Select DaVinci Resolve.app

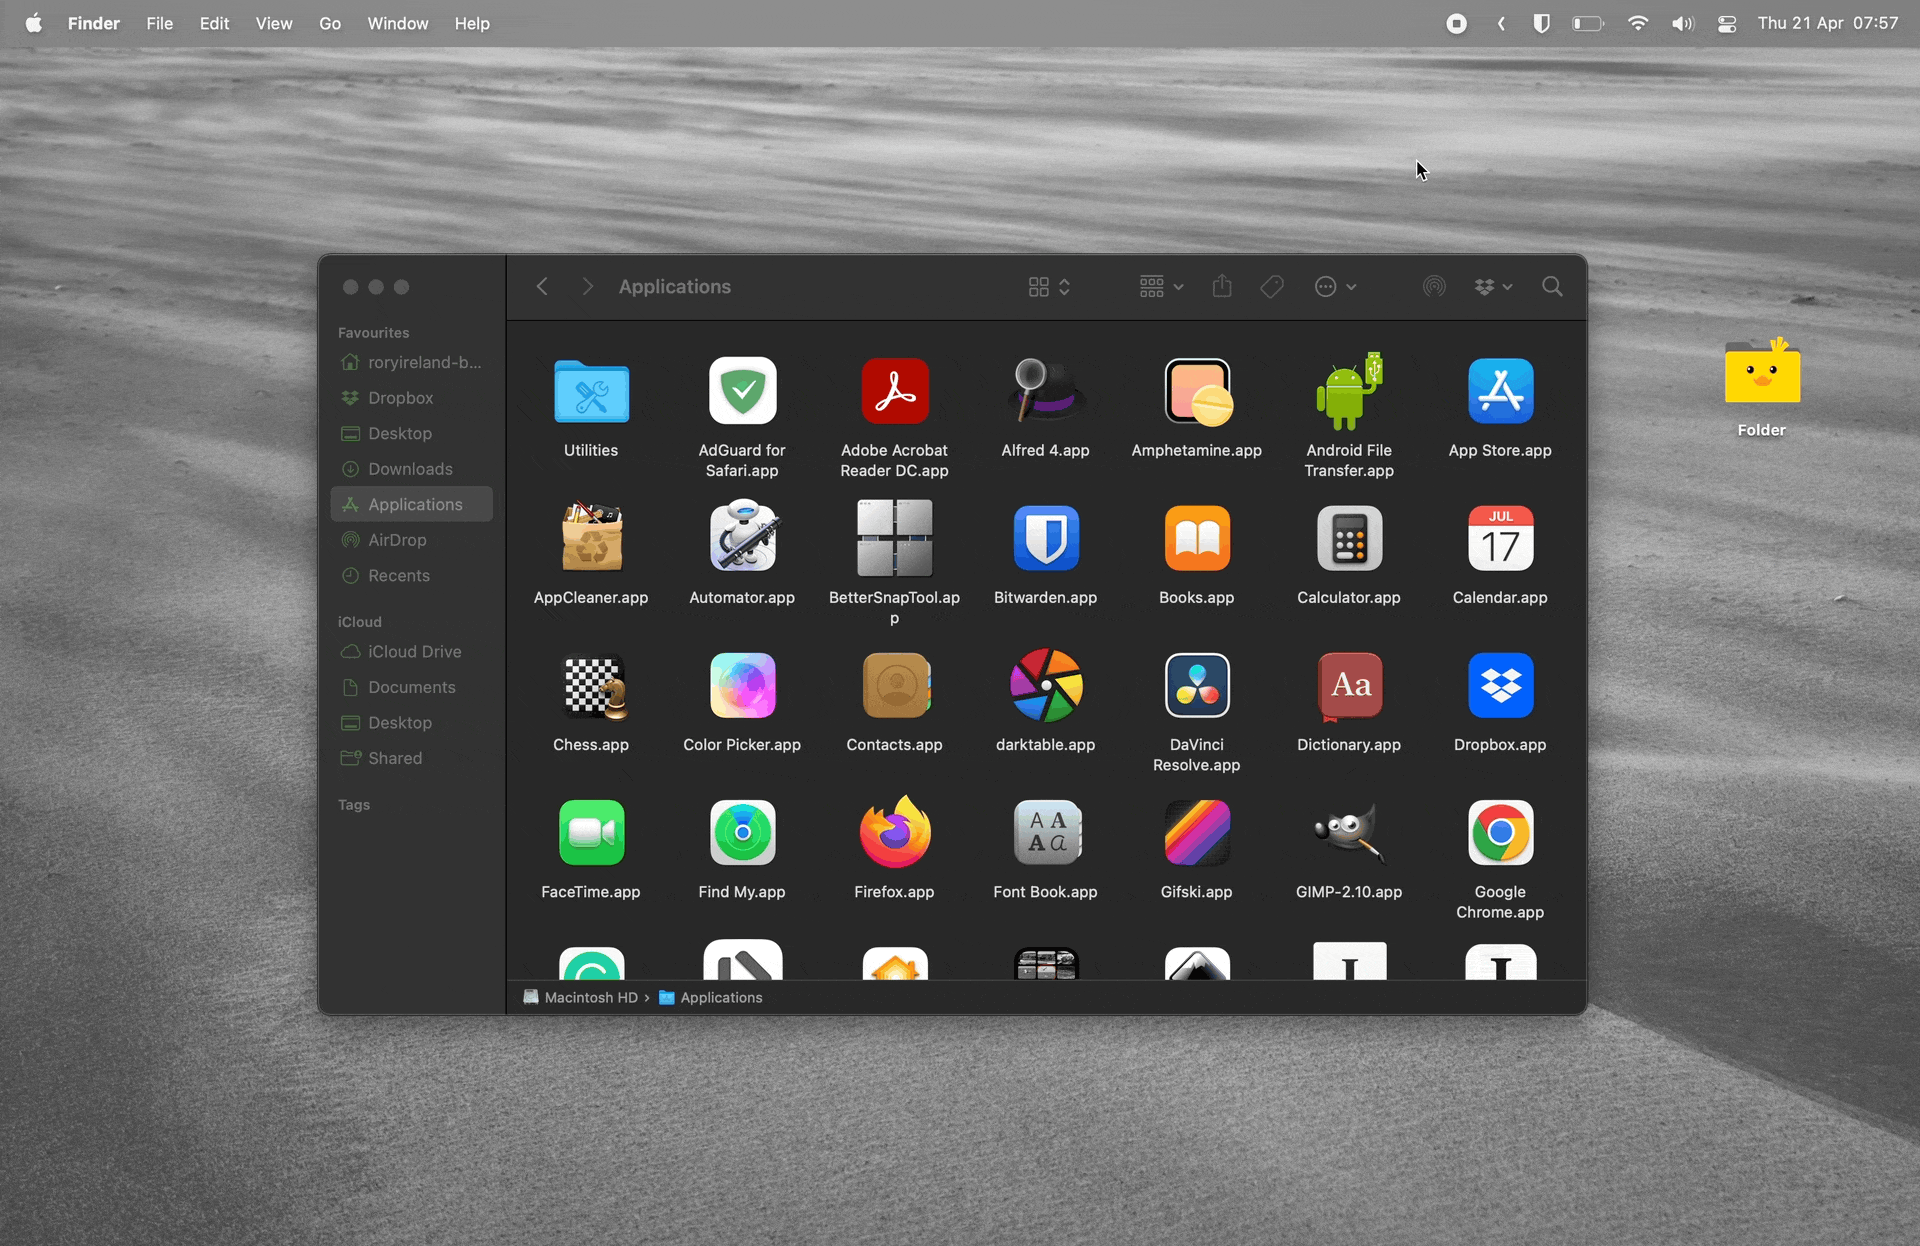1196,685
